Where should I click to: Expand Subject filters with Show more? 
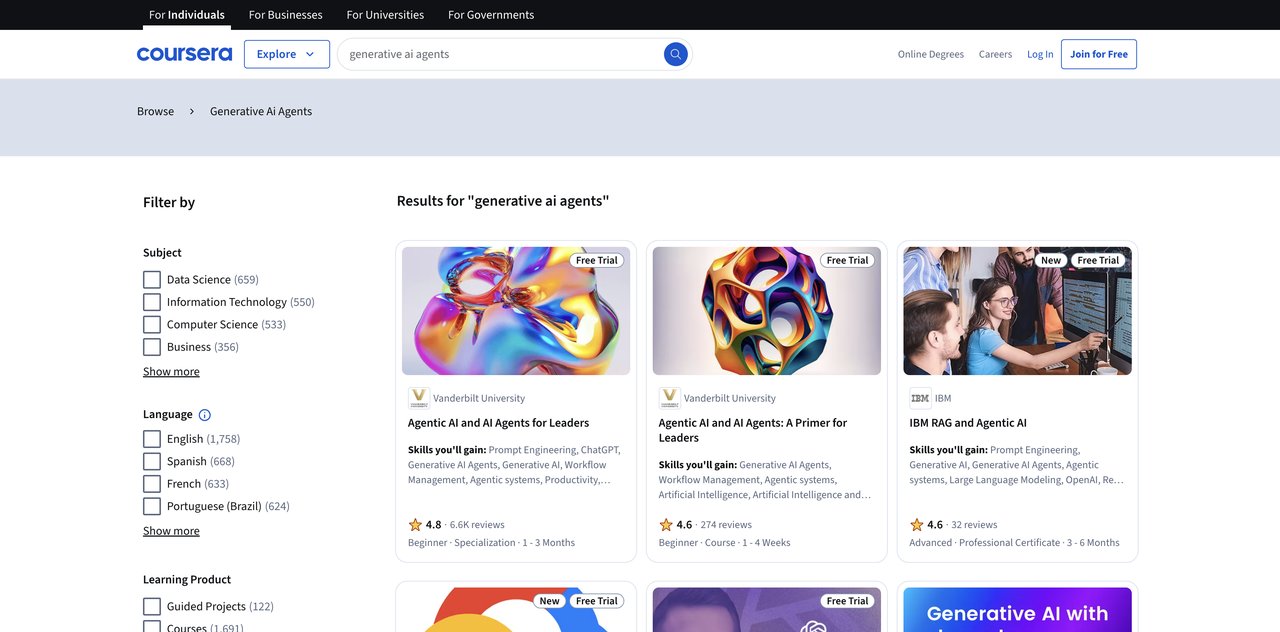171,371
